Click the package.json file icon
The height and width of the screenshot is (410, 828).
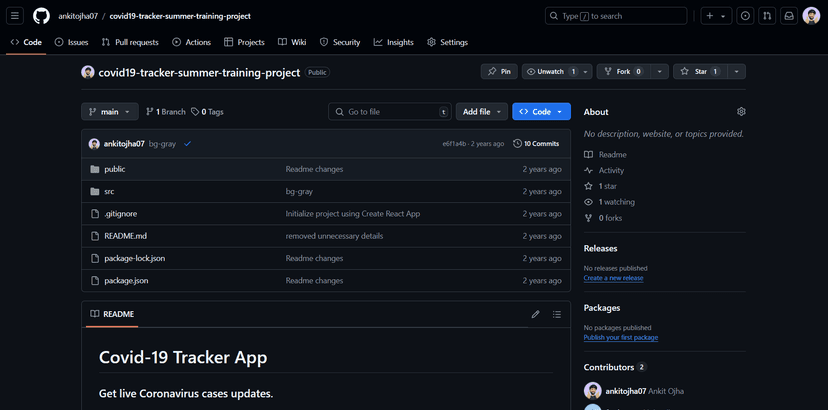(95, 281)
